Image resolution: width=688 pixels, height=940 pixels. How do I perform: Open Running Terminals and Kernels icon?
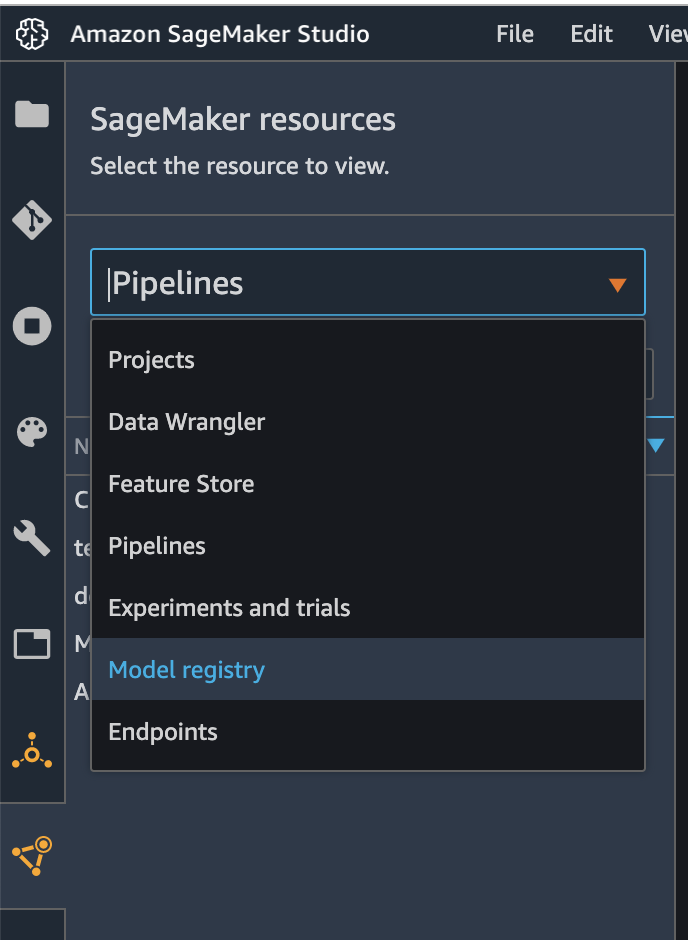(x=32, y=326)
